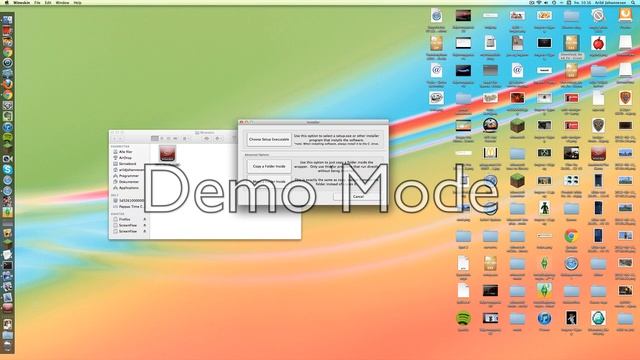Open Finder action gear dropdown
This screenshot has width=640, height=360.
pyautogui.click(x=218, y=139)
